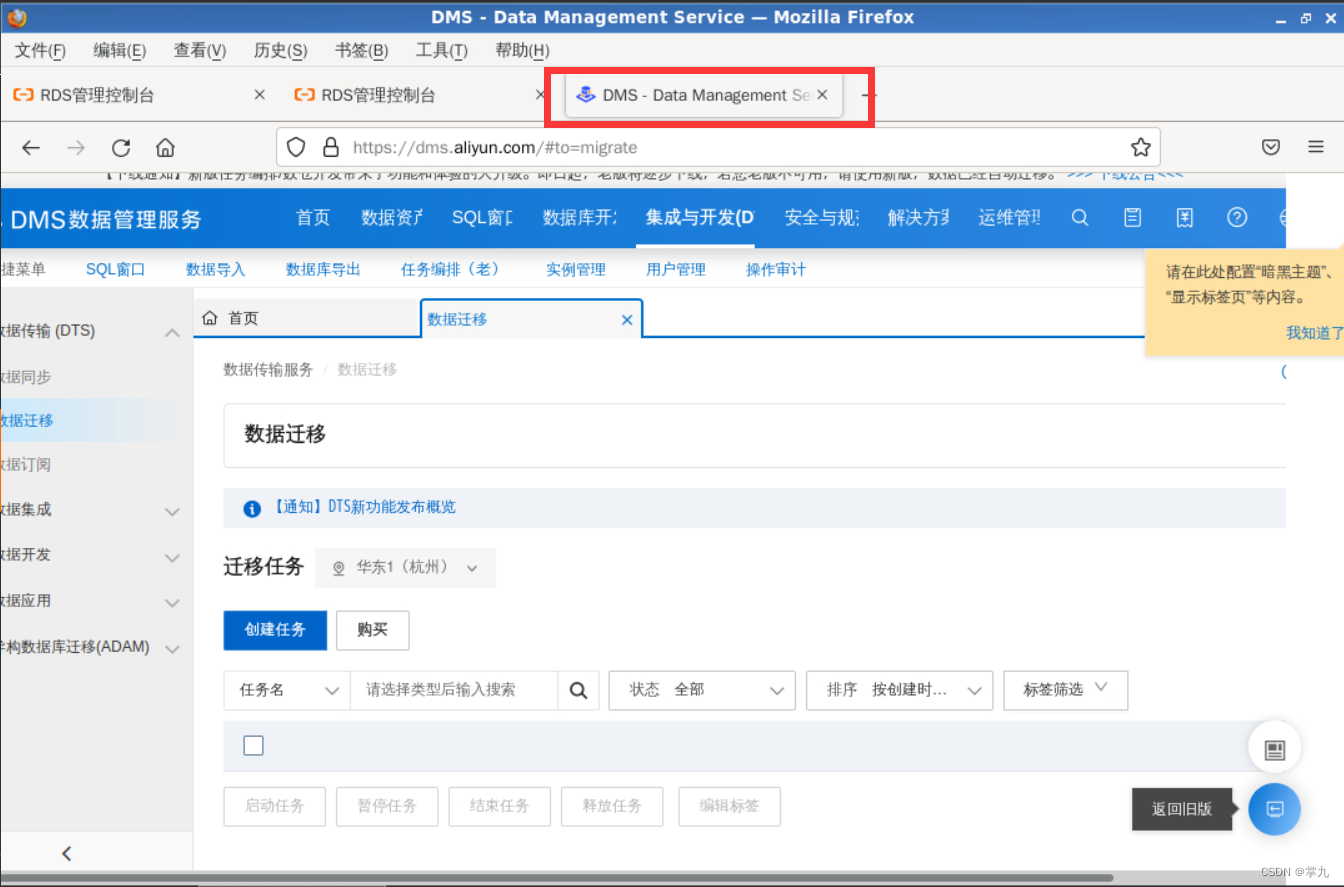Click the info icon beside DTS notice
The image size is (1344, 887).
click(253, 509)
